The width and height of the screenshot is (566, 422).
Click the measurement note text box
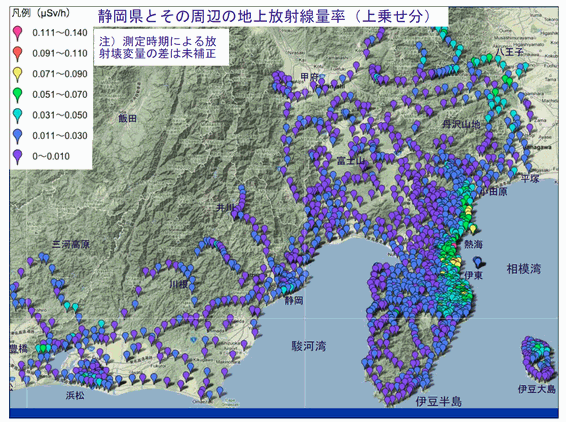[161, 48]
